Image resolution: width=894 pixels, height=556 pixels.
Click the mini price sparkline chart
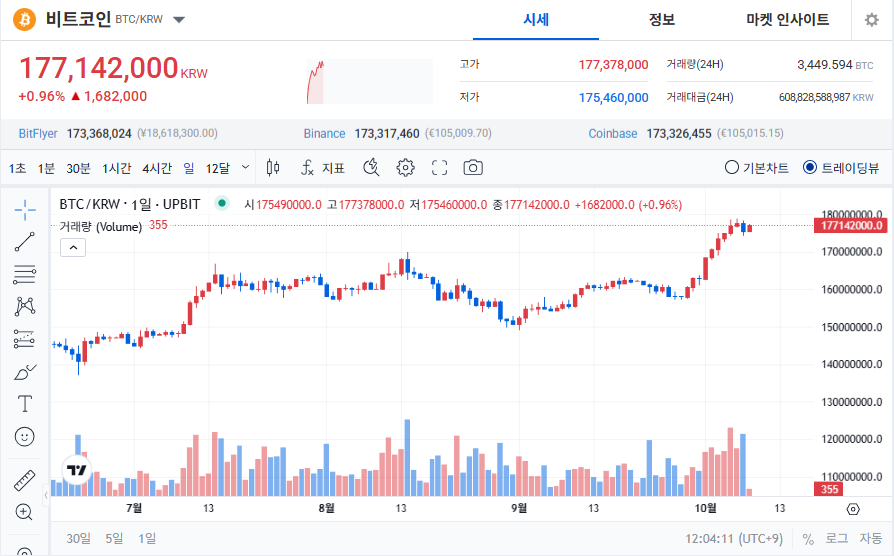369,82
